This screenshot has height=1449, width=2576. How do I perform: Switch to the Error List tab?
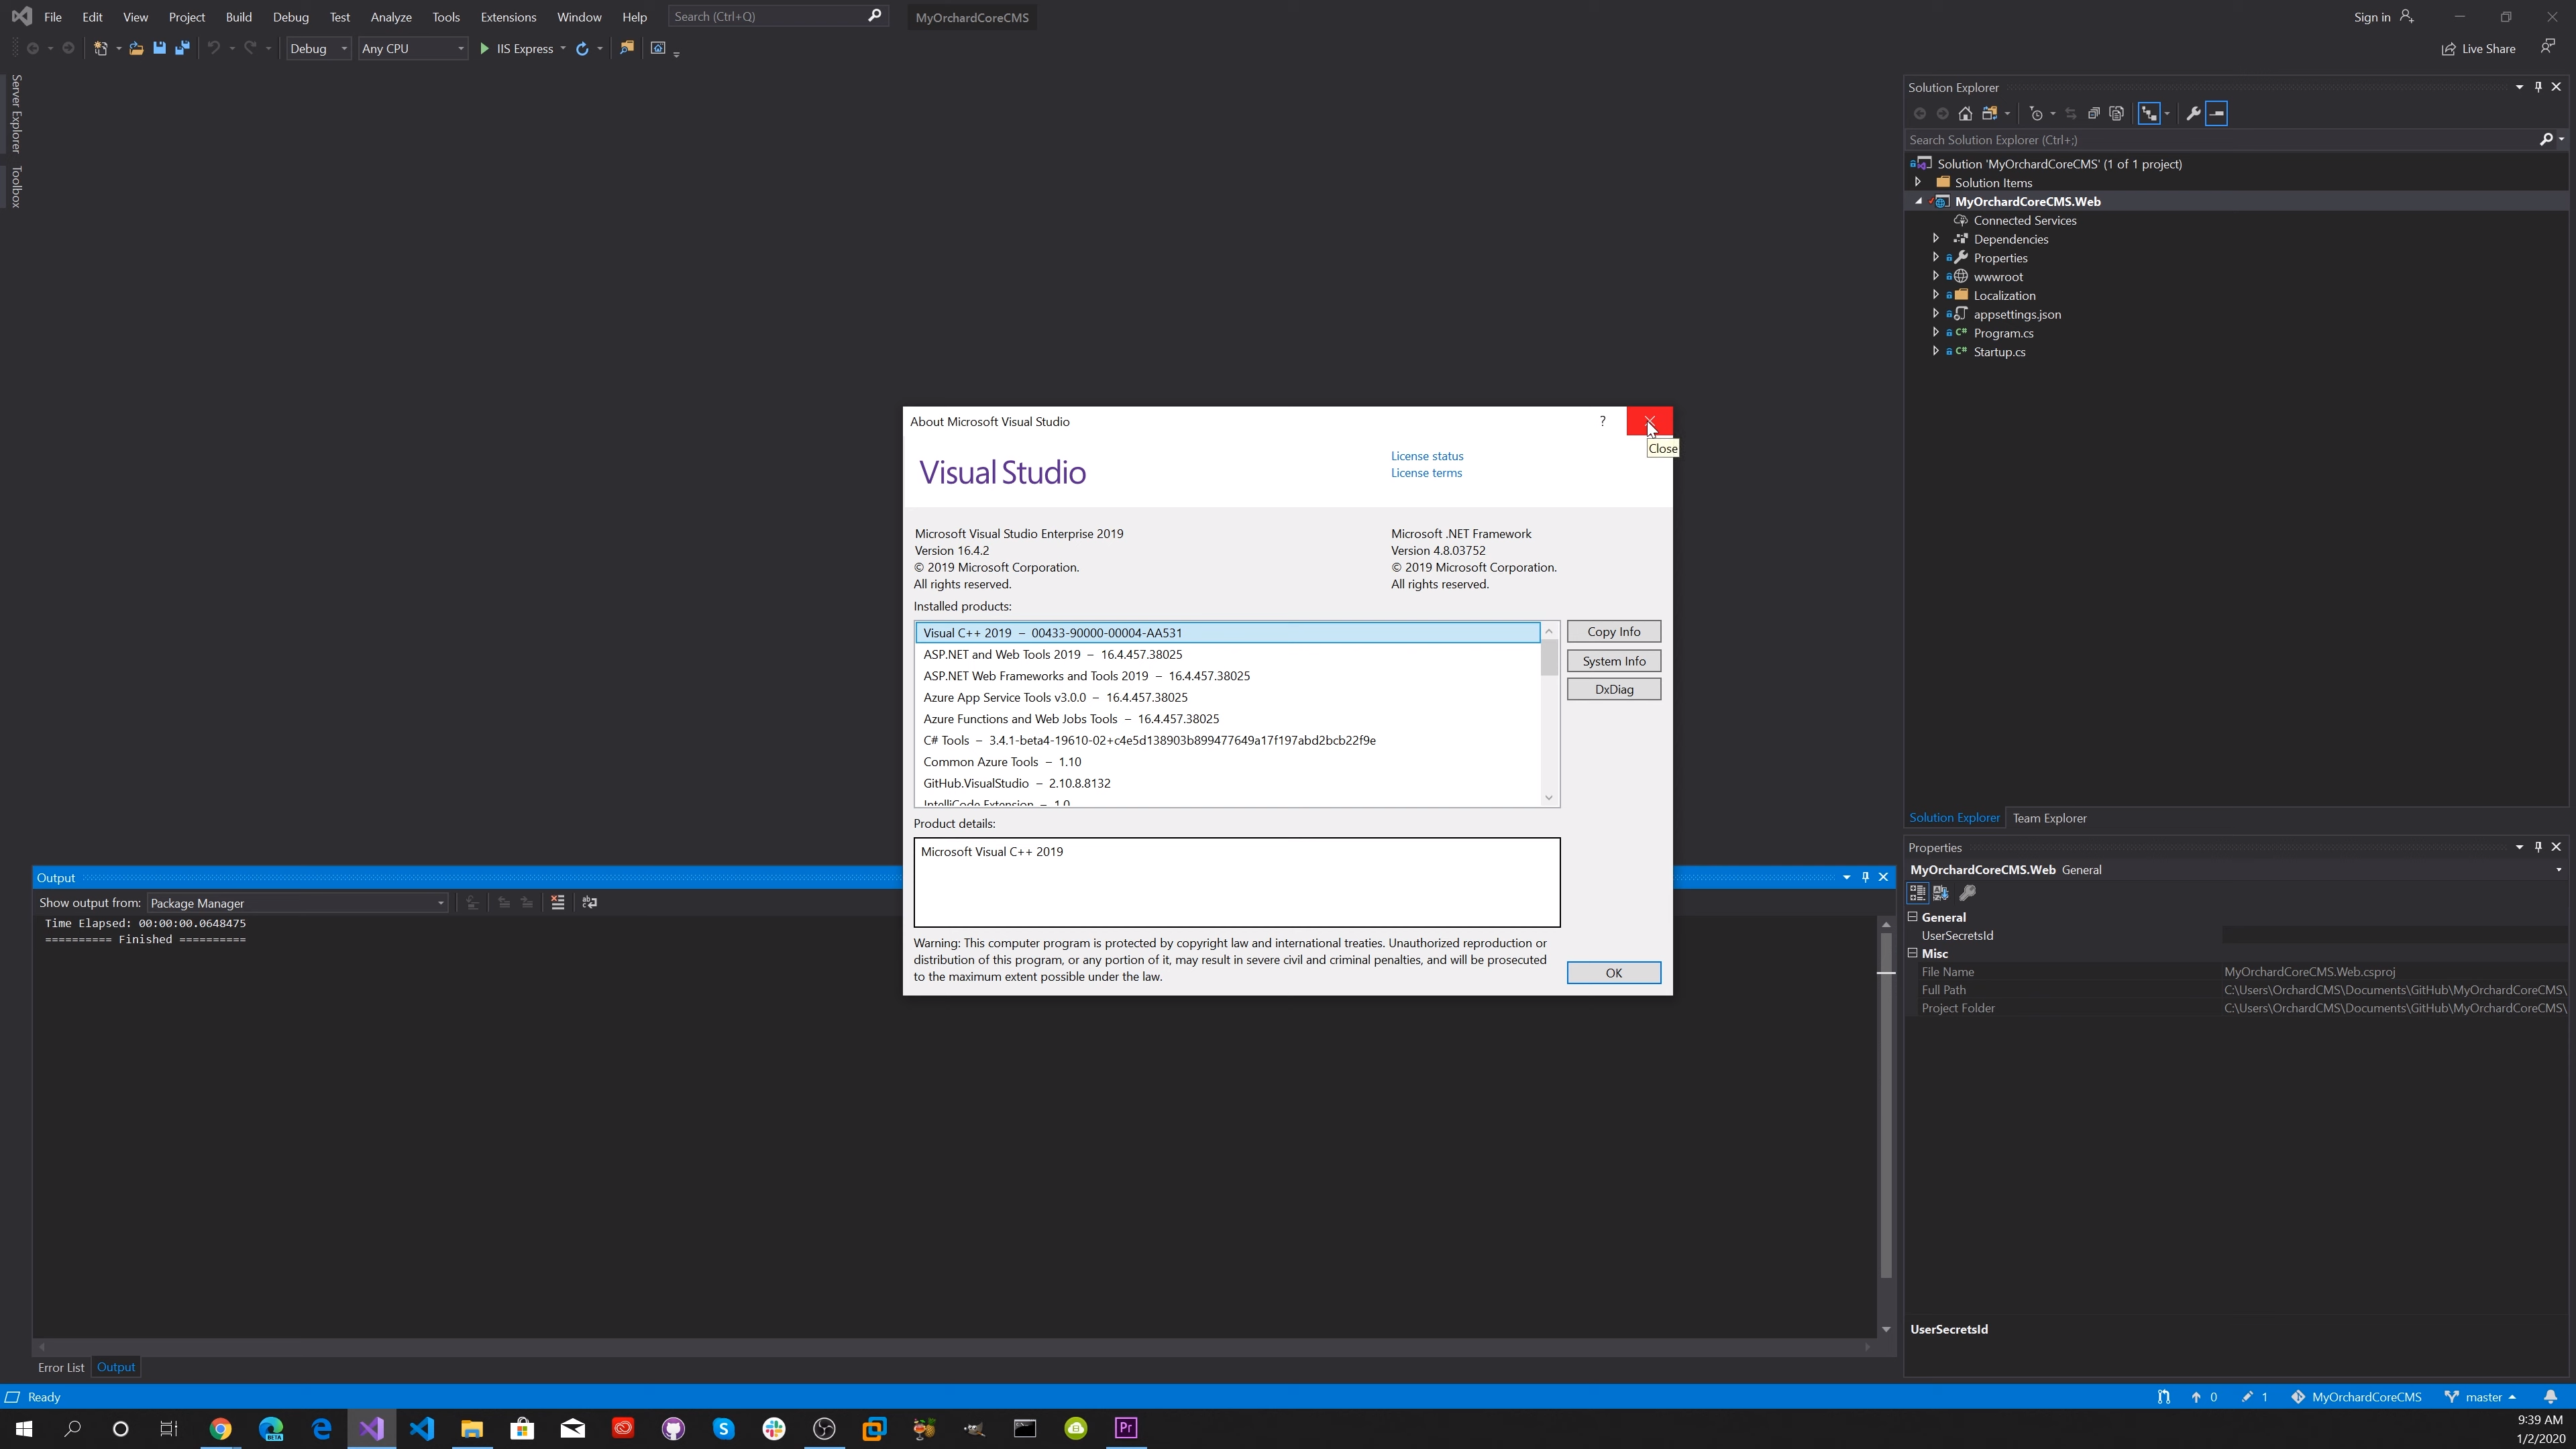pyautogui.click(x=61, y=1367)
